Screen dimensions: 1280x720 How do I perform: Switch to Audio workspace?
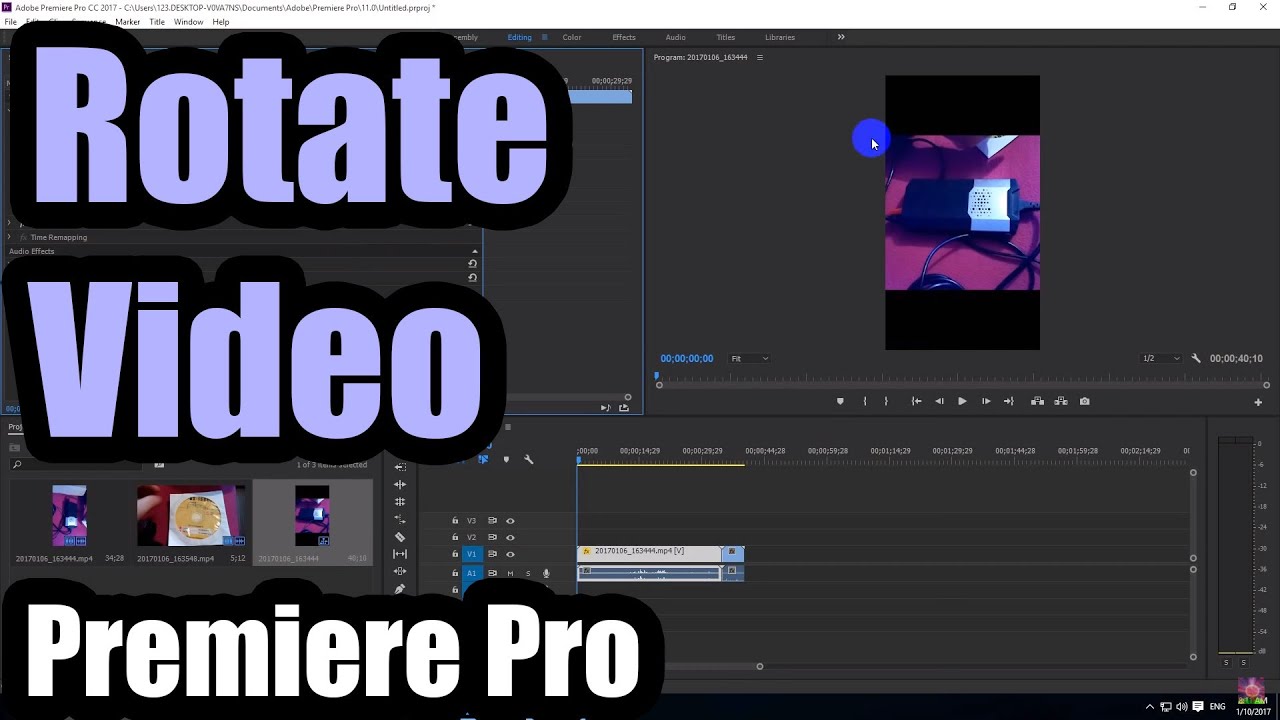[676, 37]
